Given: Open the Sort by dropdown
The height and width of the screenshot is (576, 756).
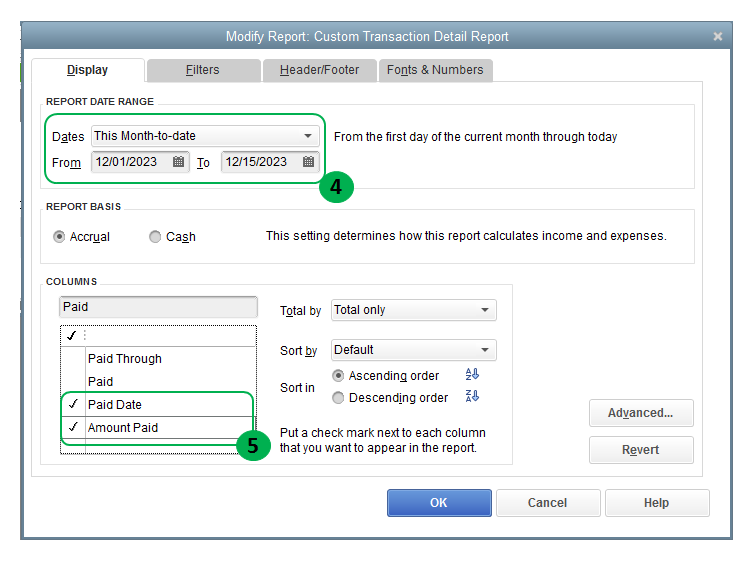Looking at the screenshot, I should click(414, 350).
